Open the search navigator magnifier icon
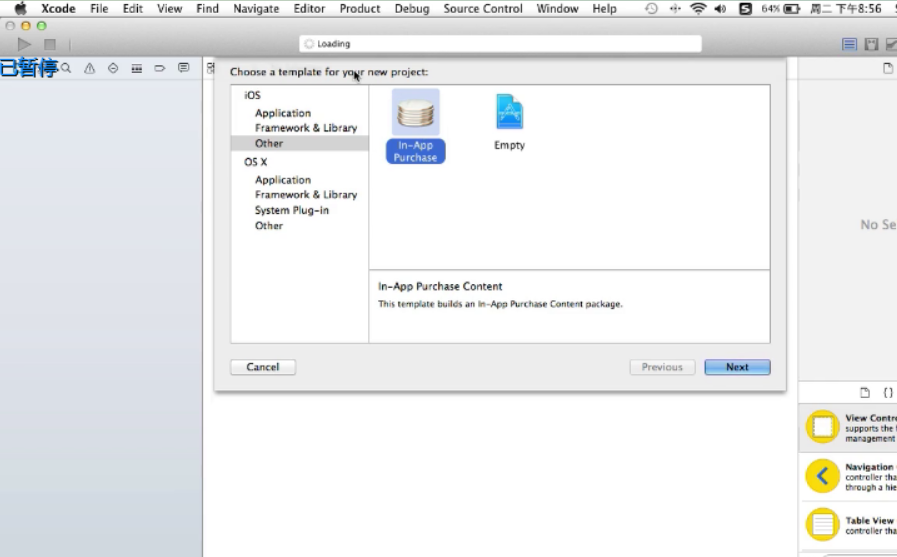 tap(66, 68)
